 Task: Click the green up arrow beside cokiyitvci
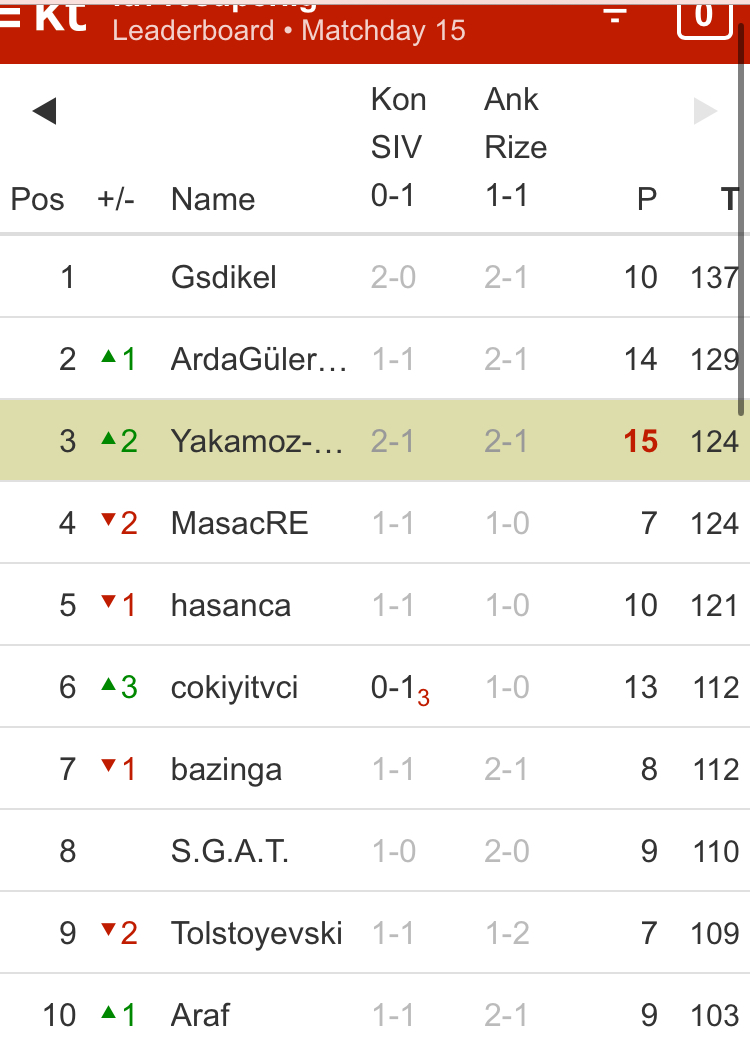(109, 685)
